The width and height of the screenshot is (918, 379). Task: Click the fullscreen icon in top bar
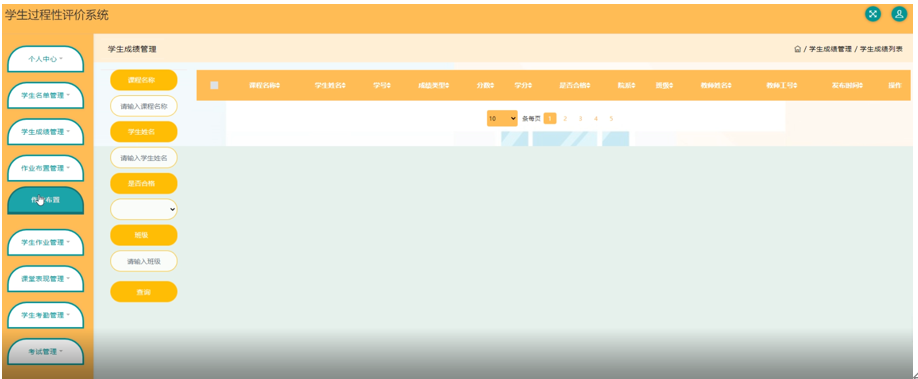873,15
